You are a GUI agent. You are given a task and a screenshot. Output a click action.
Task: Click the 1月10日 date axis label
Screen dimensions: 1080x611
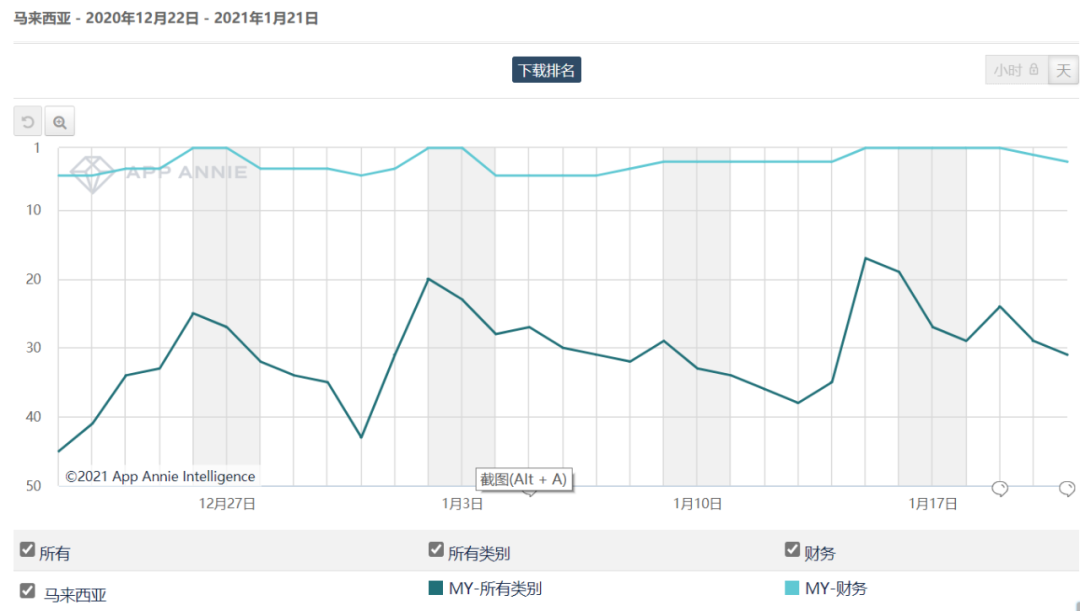point(697,504)
